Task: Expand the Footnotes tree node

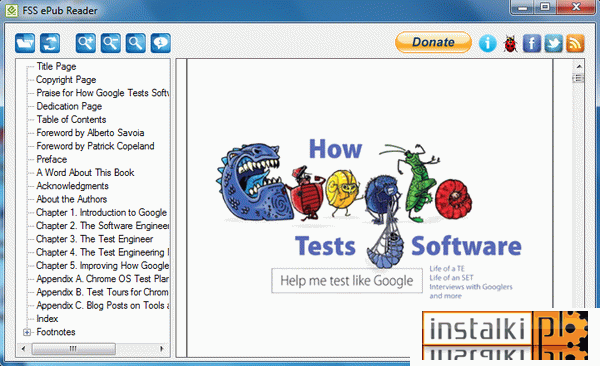Action: 27,332
